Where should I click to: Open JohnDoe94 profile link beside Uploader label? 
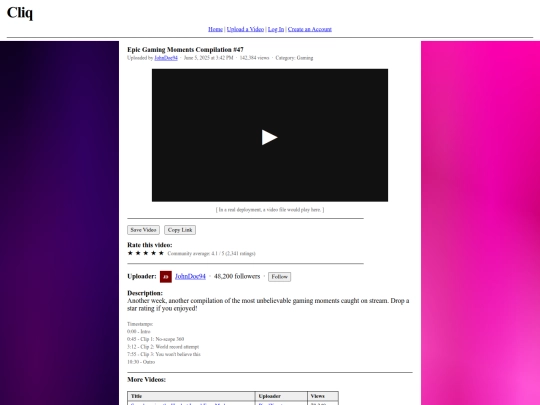coord(190,276)
